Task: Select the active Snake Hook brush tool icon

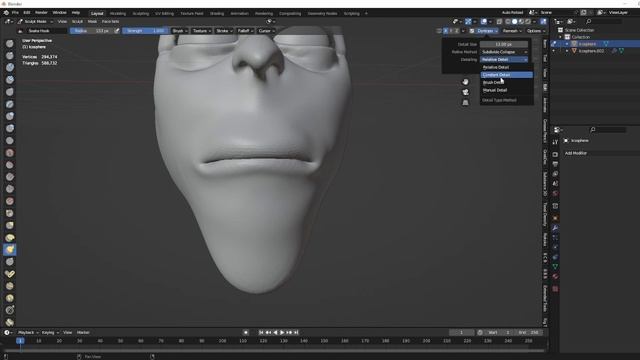Action: [10, 249]
